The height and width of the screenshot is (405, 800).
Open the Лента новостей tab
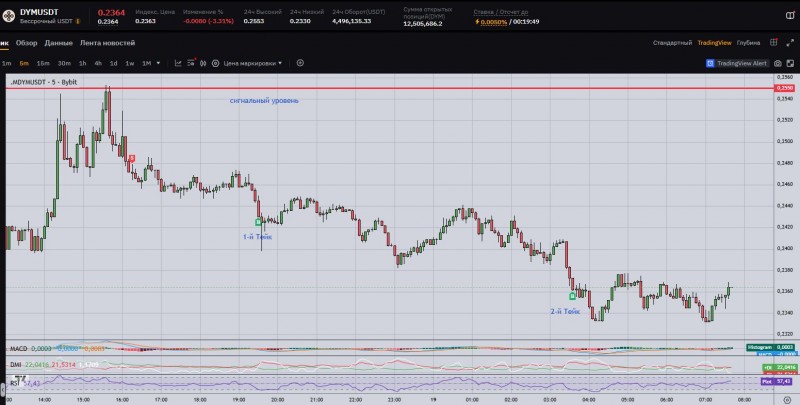(x=107, y=43)
